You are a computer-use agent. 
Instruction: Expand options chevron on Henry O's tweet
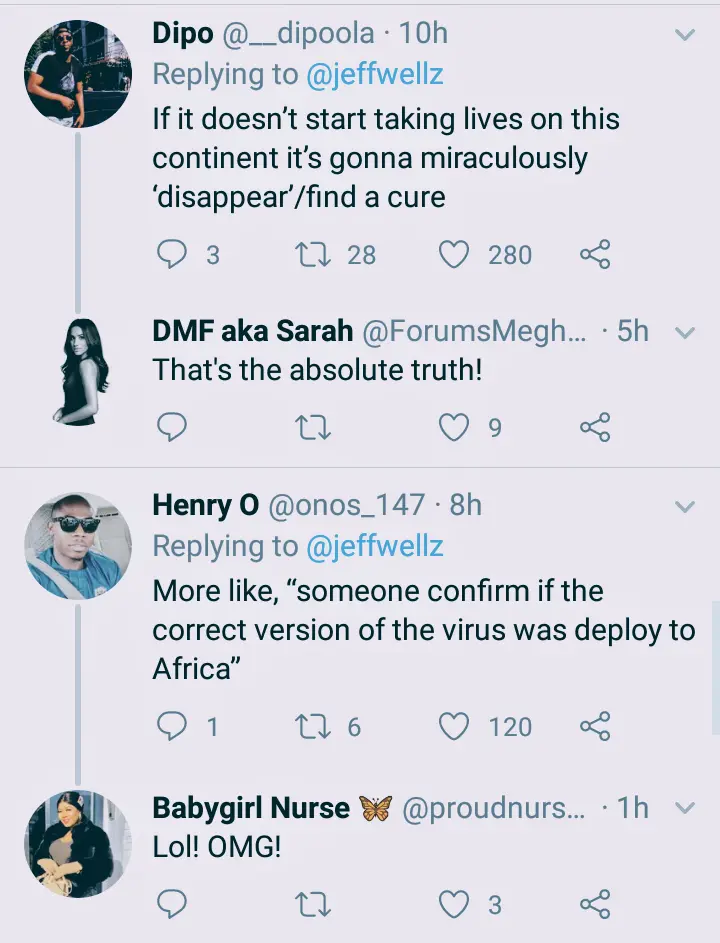pos(685,507)
